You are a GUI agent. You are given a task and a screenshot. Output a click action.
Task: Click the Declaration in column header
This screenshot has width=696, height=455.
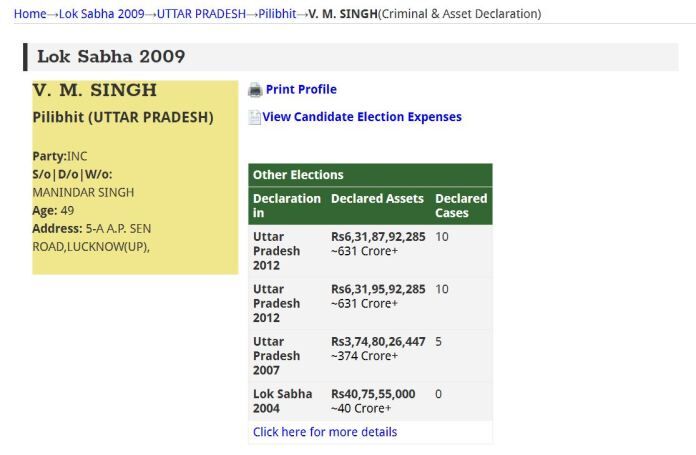(286, 205)
